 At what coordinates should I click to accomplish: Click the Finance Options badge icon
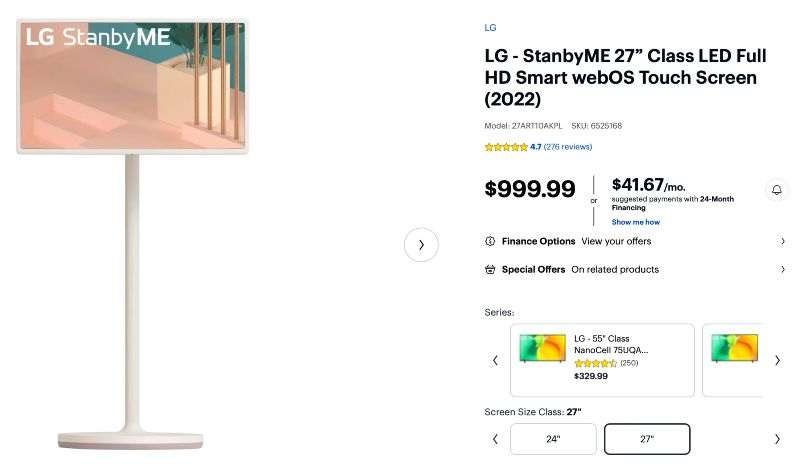coord(490,241)
